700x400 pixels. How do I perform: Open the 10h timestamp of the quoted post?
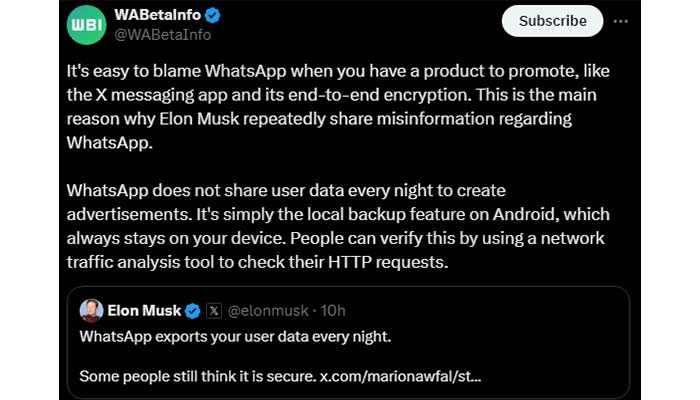click(x=333, y=310)
